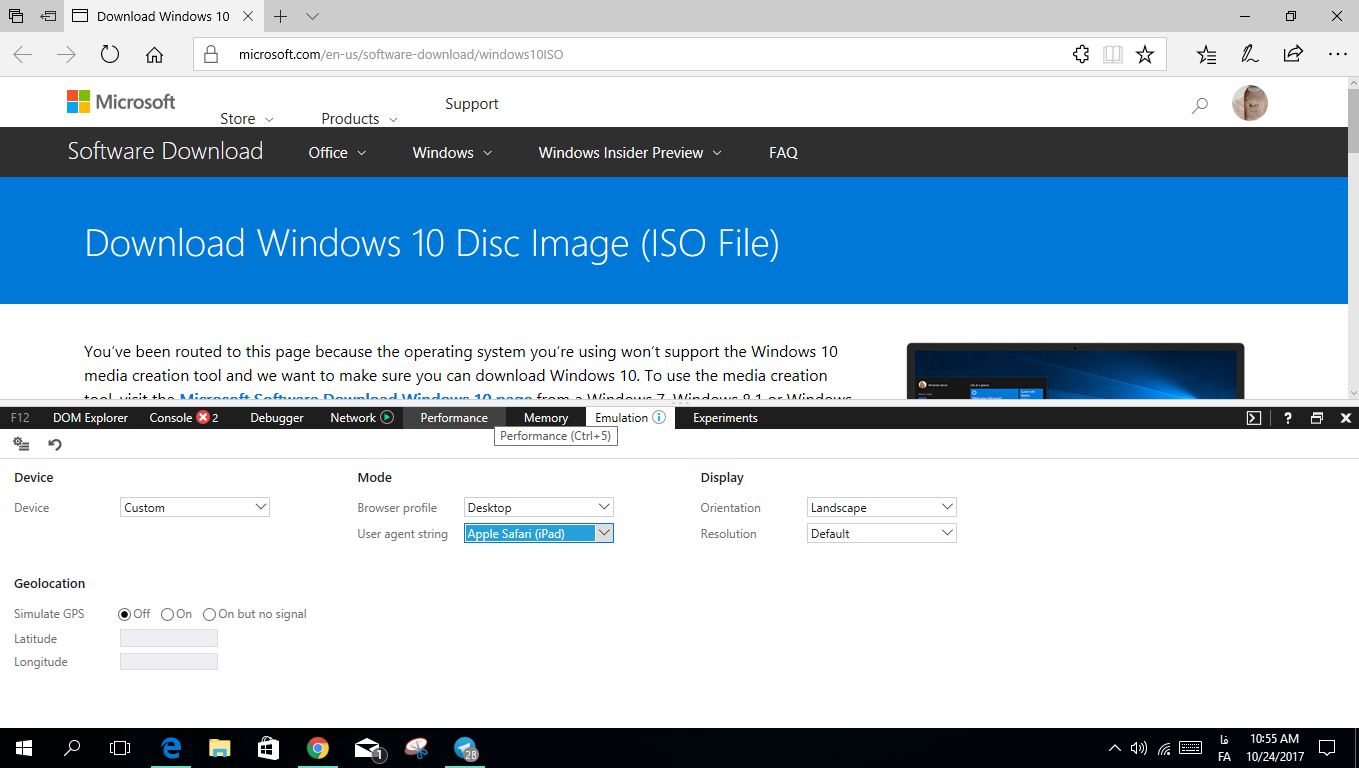
Task: Open taskbar search magnifier
Action: (x=72, y=748)
